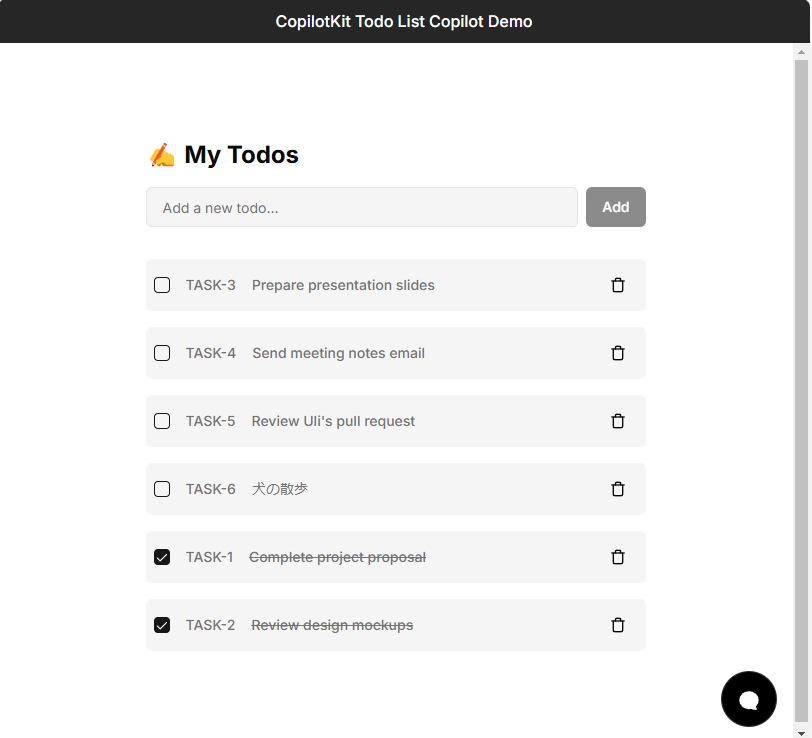
Task: Check off TASK-3 Prepare presentation slides
Action: point(162,285)
